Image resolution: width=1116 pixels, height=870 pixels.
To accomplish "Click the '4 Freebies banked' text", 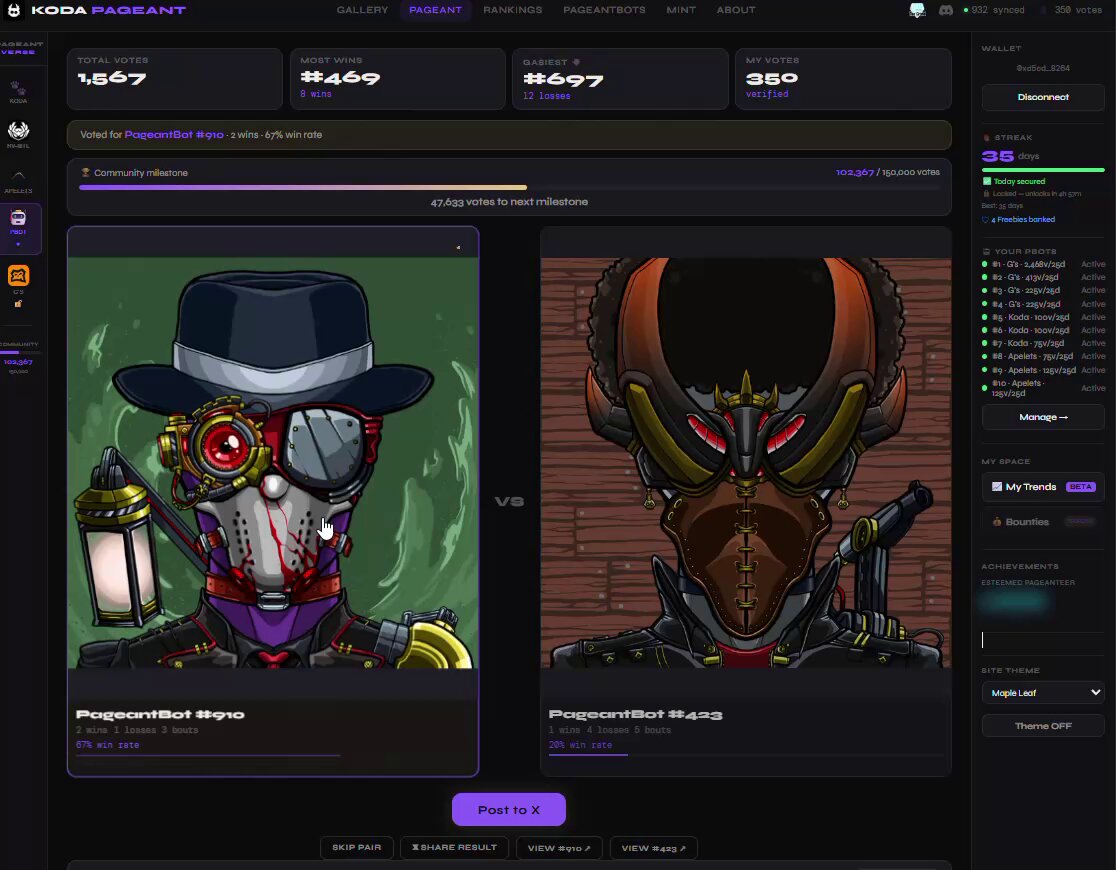I will pyautogui.click(x=1023, y=220).
